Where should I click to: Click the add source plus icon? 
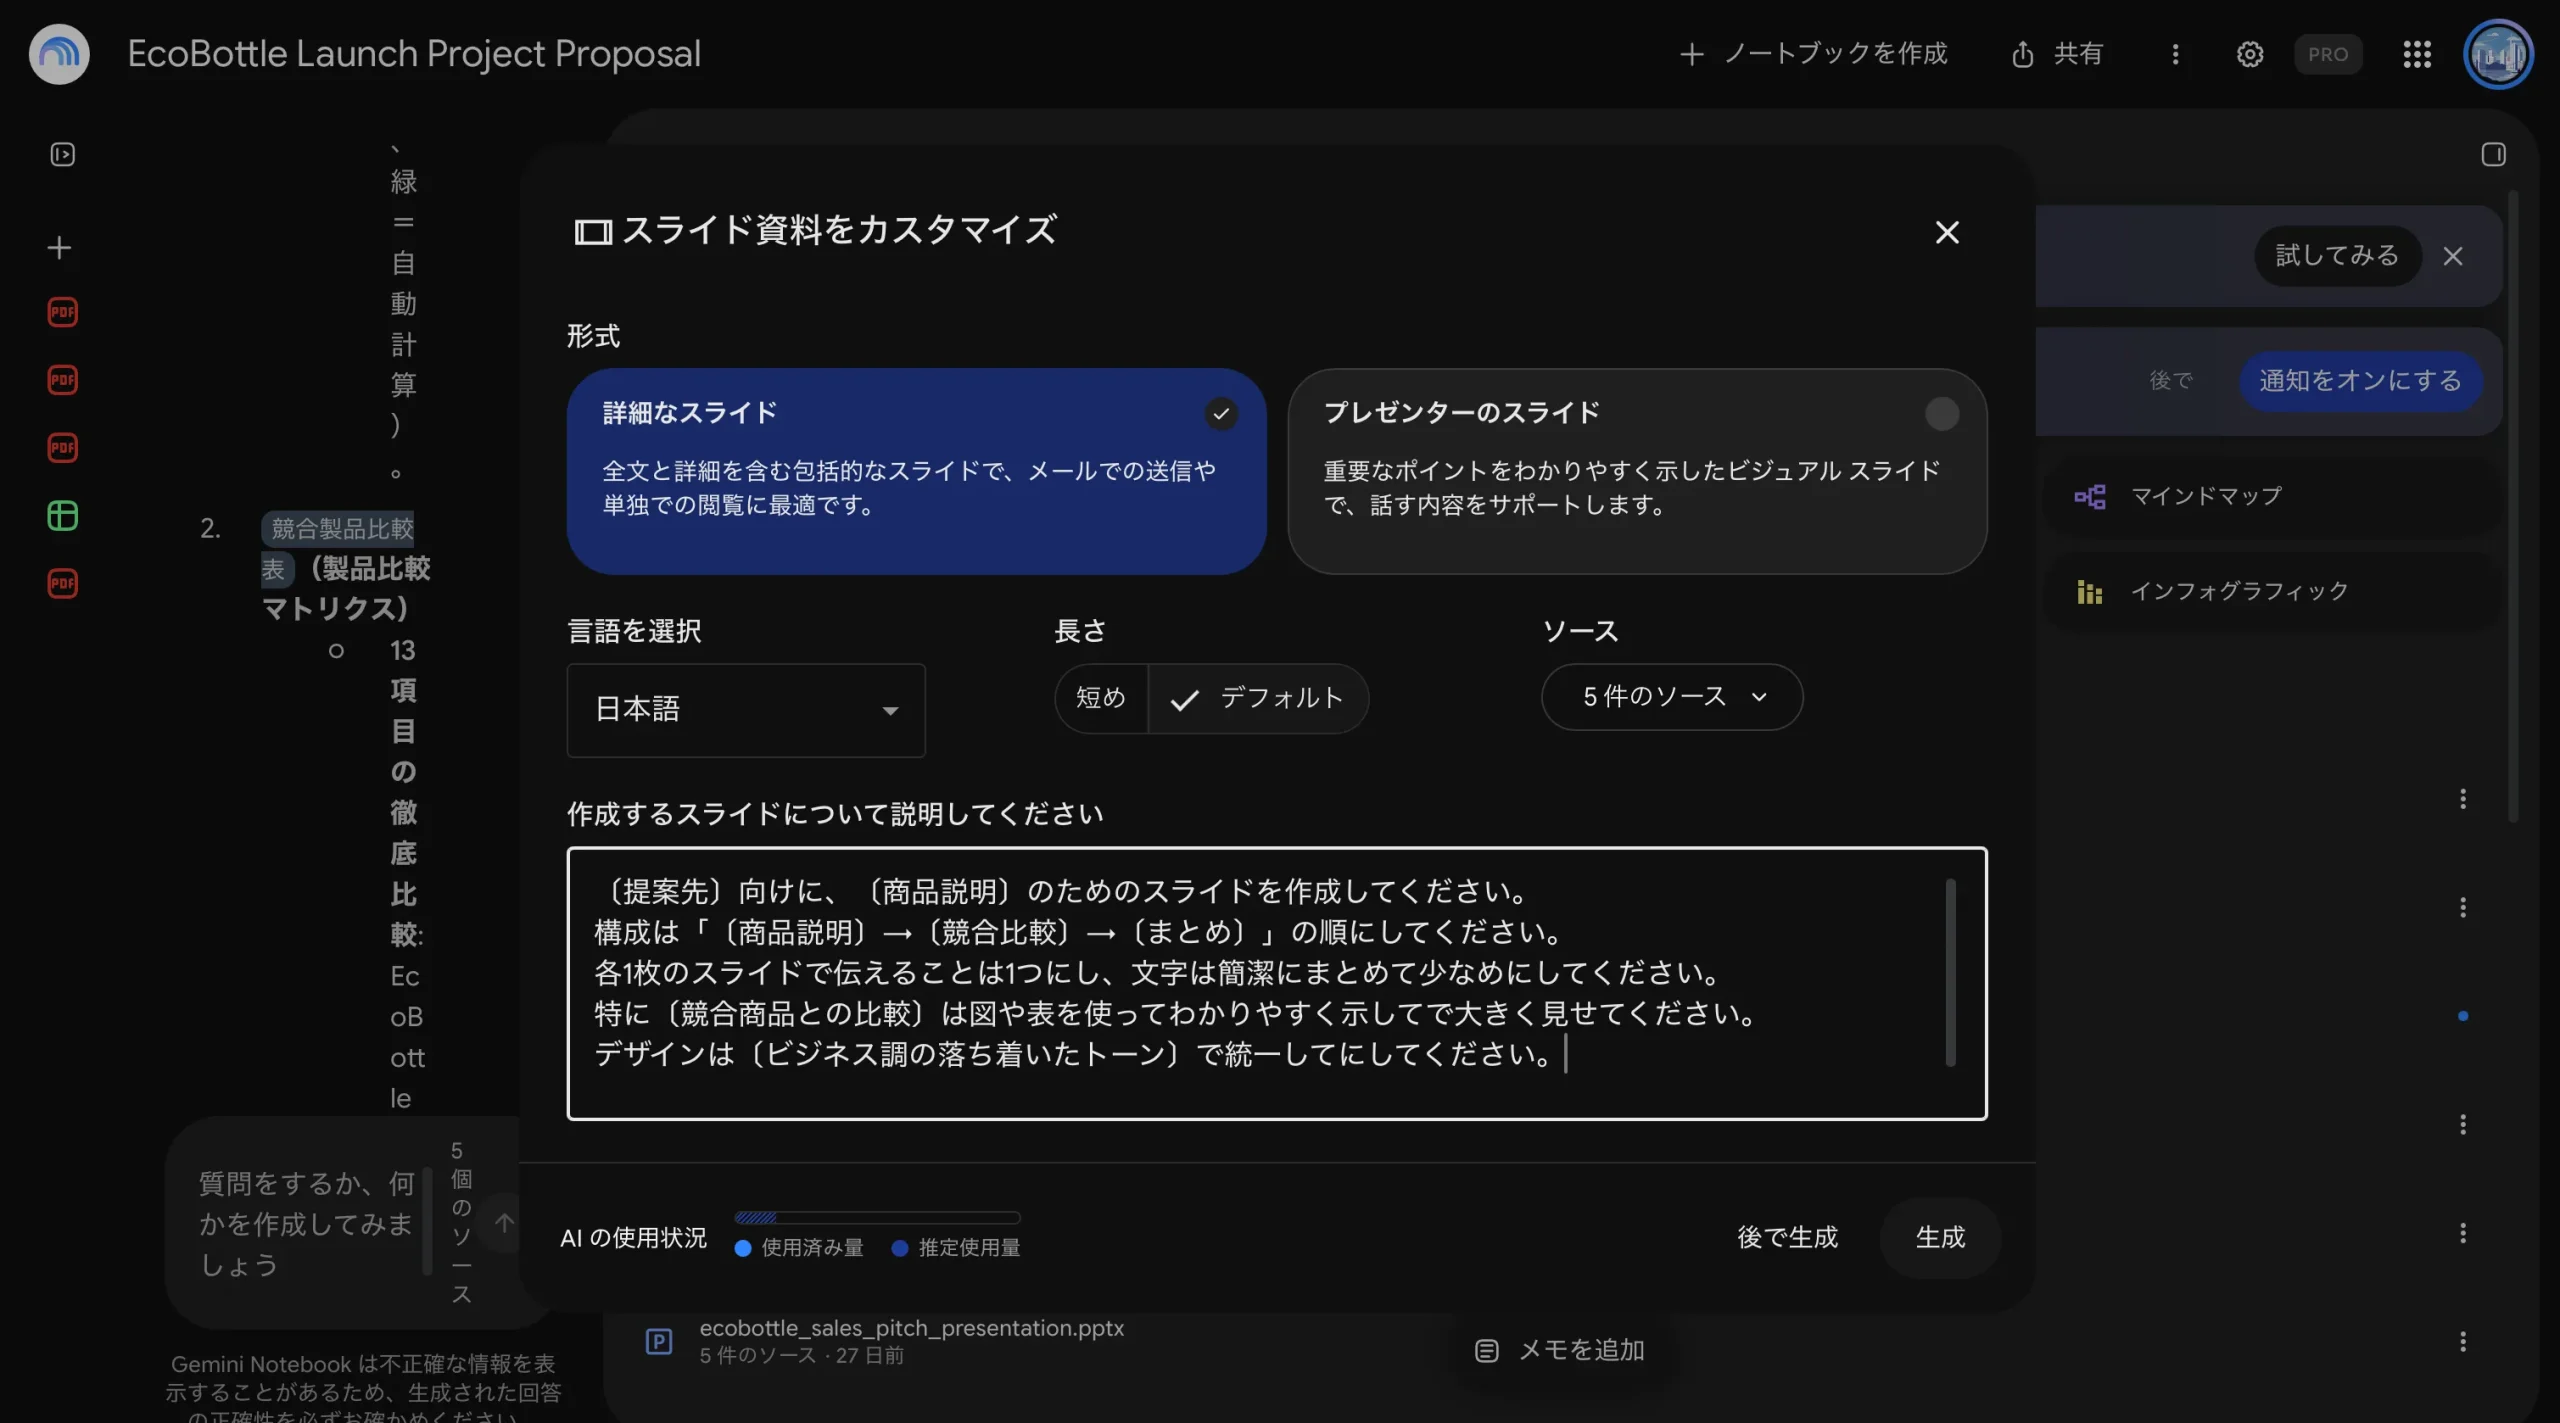coord(60,247)
